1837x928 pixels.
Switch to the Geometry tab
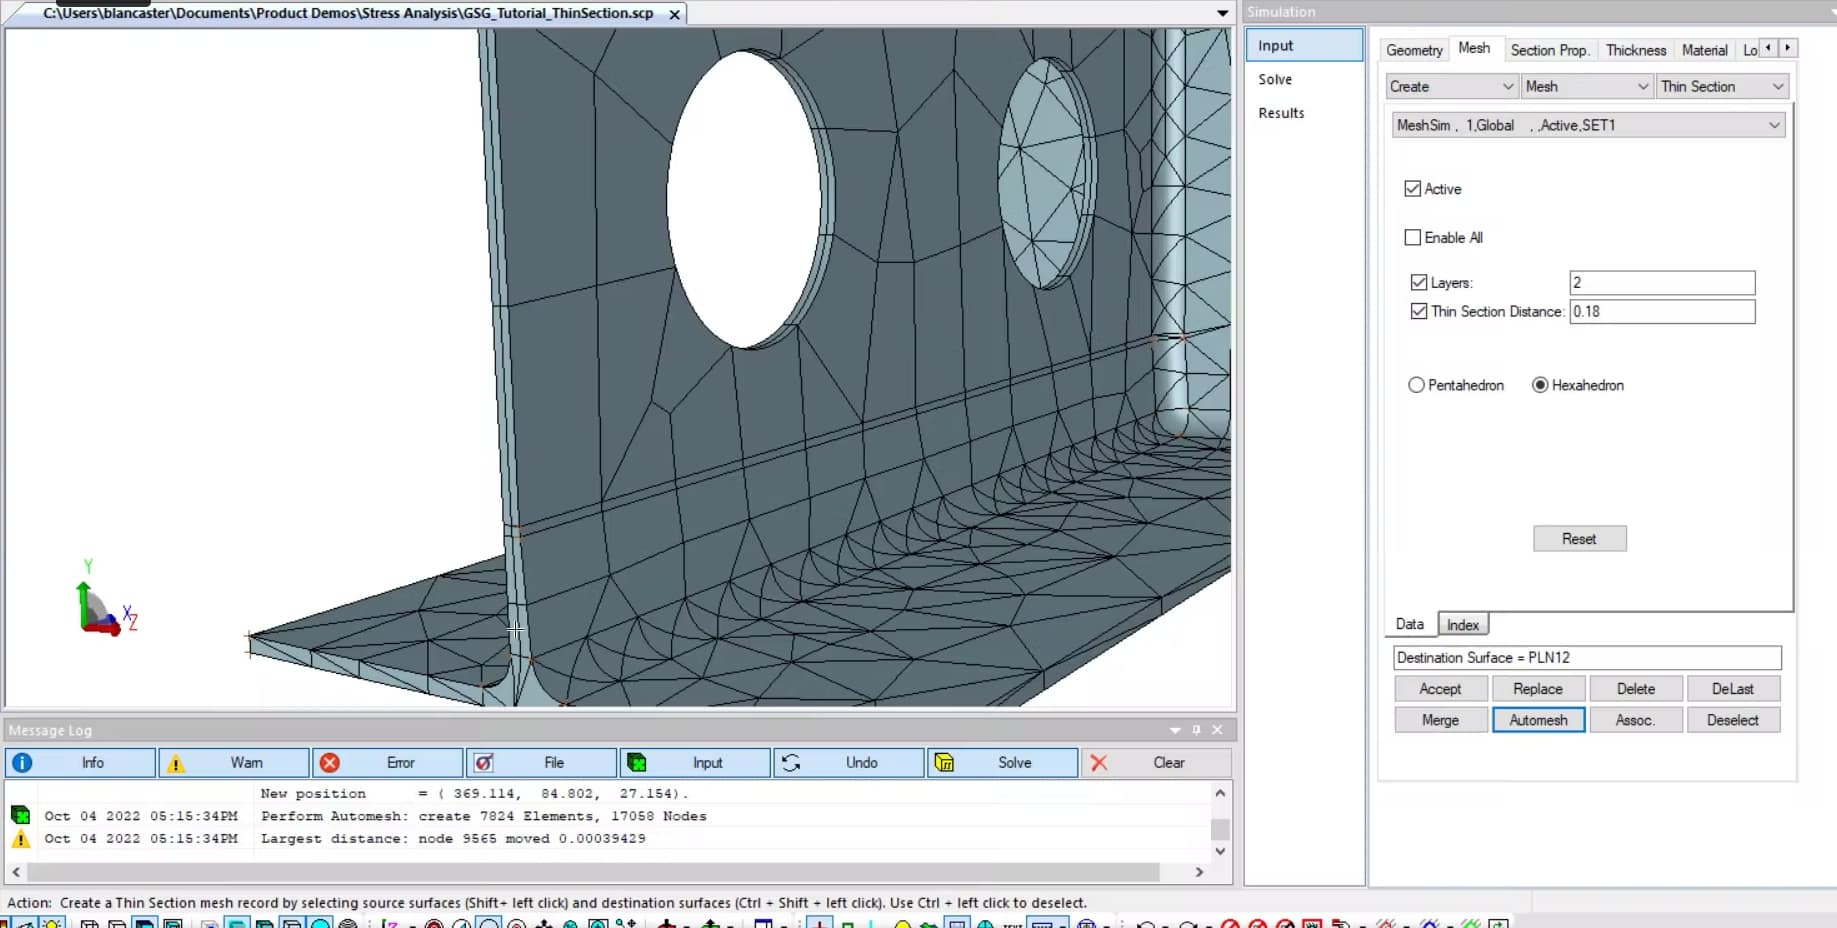(1414, 50)
